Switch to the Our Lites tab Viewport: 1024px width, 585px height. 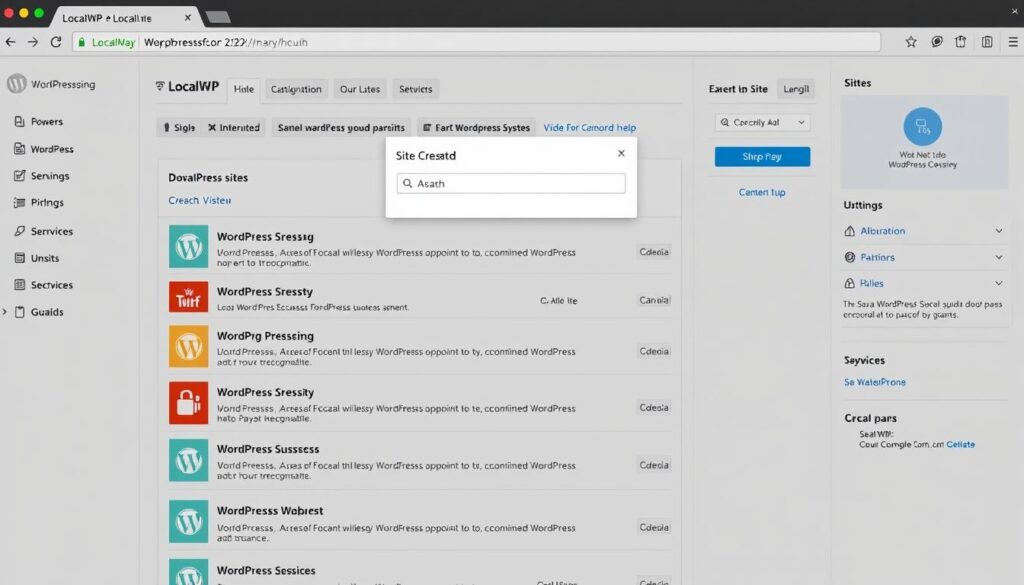pos(359,89)
